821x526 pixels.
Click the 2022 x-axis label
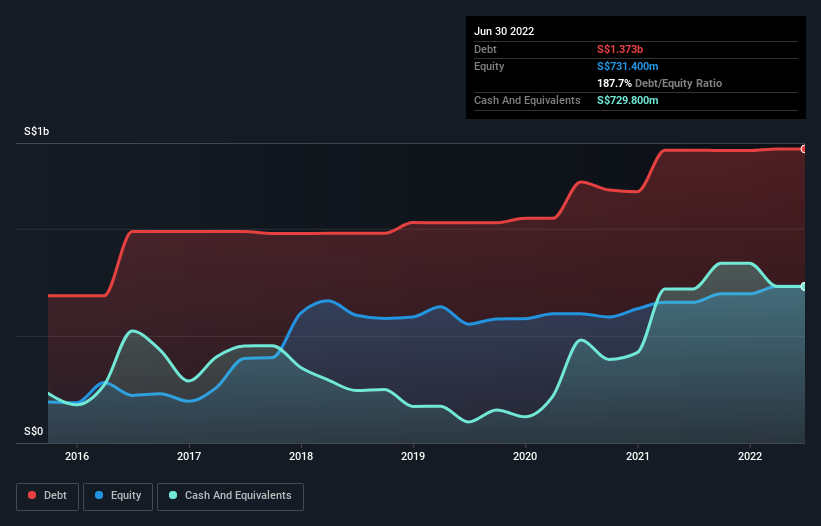[x=750, y=456]
